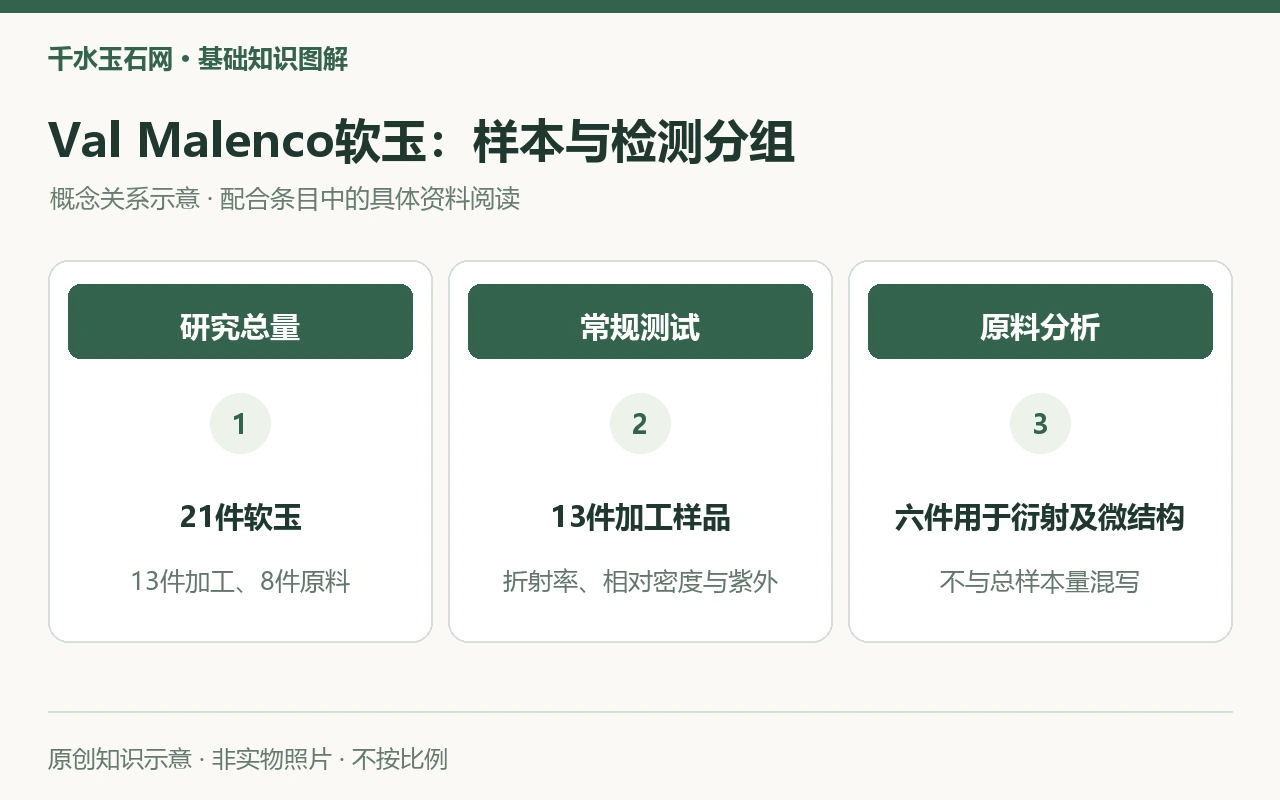Screen dimensions: 1280x800
Task: Click the number 1 circle badge
Action: click(x=240, y=424)
